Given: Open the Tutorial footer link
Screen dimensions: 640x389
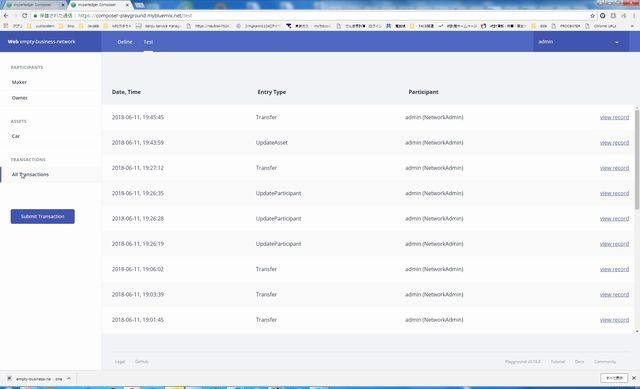Looking at the screenshot, I should (x=558, y=362).
